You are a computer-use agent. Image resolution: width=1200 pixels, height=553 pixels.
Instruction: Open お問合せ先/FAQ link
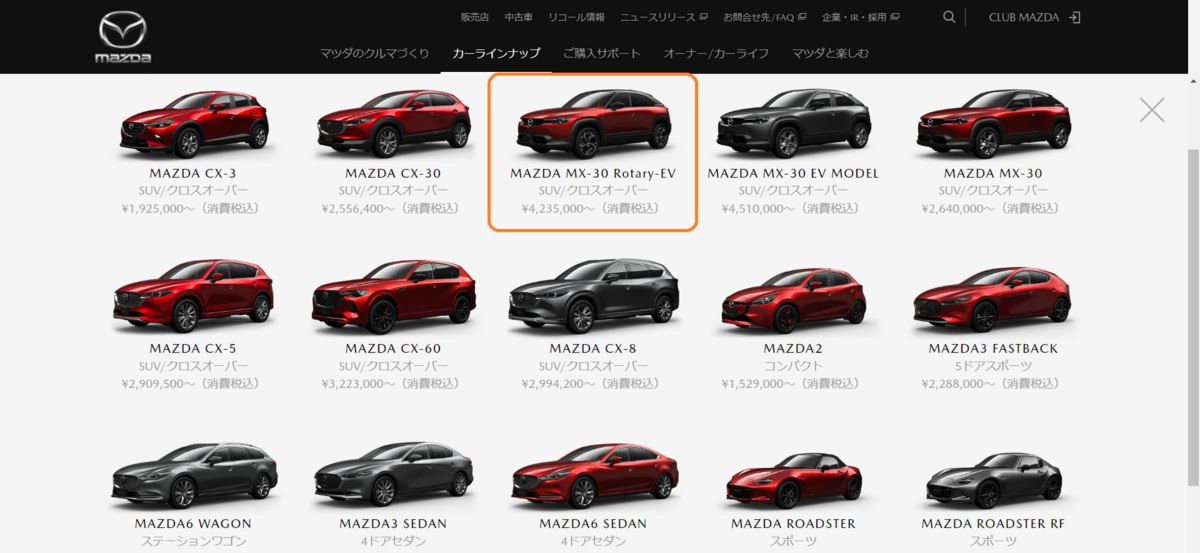[765, 18]
